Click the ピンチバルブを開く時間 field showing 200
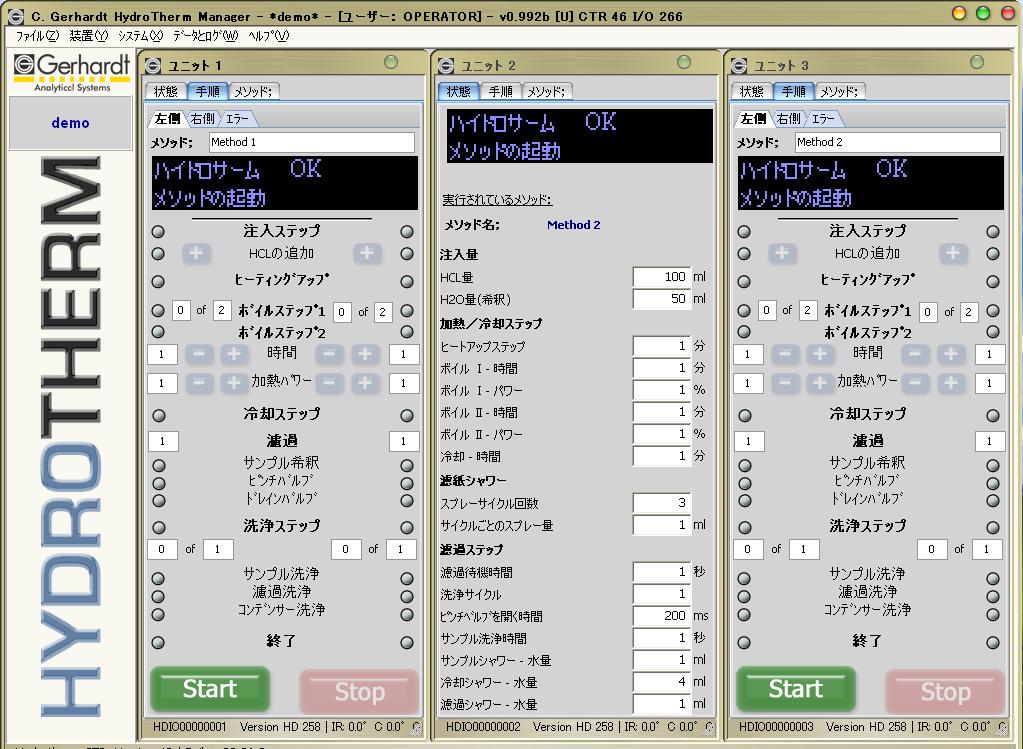1023x749 pixels. click(x=661, y=616)
